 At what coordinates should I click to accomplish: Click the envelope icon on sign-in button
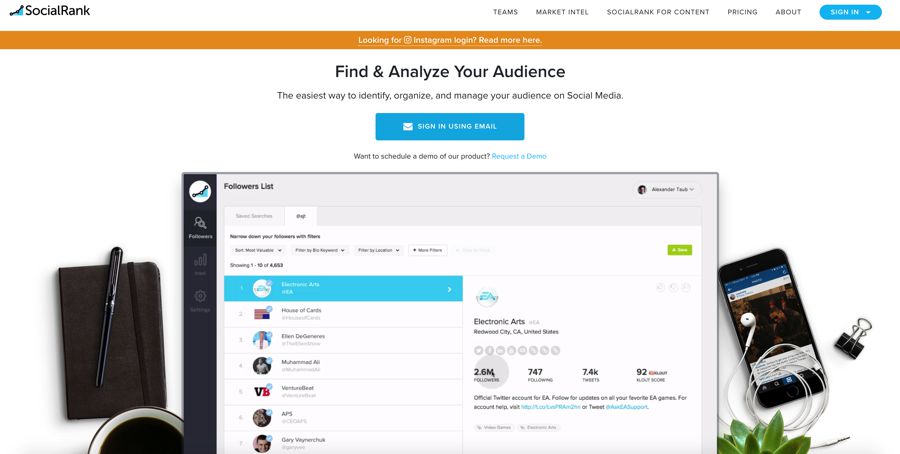(408, 127)
